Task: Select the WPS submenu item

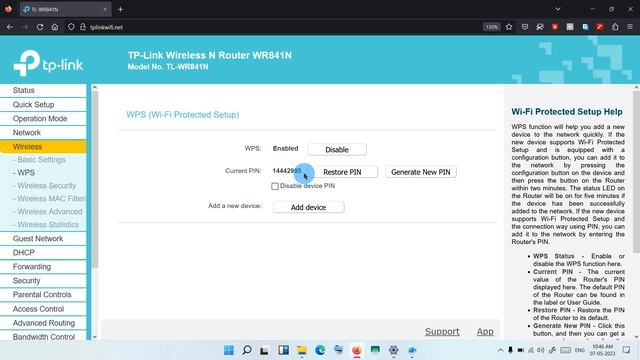Action: tap(26, 173)
